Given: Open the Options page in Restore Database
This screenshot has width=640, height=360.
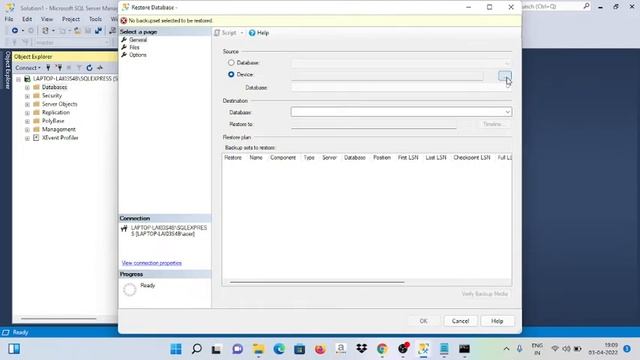Looking at the screenshot, I should coord(138,55).
